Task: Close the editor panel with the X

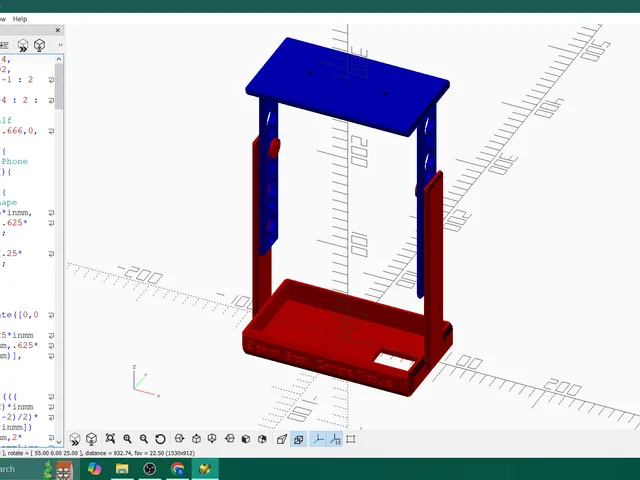Action: point(58,30)
